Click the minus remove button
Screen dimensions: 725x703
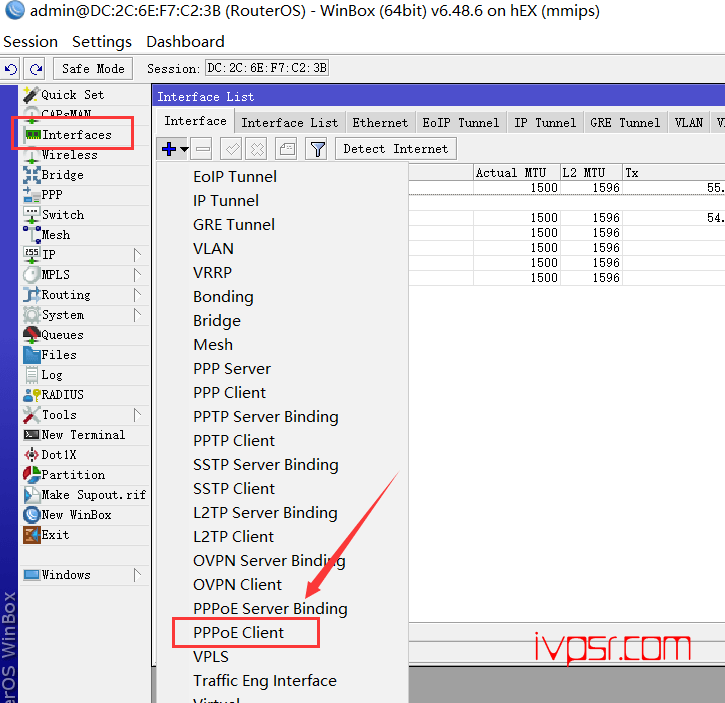coord(203,149)
